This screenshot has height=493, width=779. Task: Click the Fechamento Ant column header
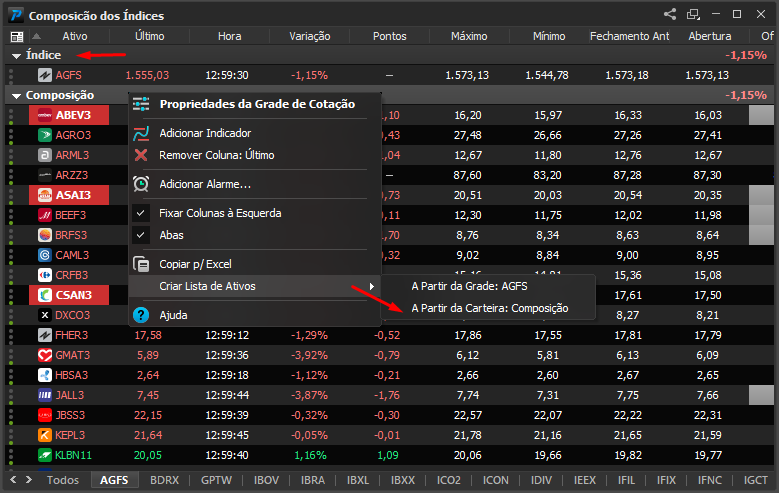pyautogui.click(x=629, y=36)
